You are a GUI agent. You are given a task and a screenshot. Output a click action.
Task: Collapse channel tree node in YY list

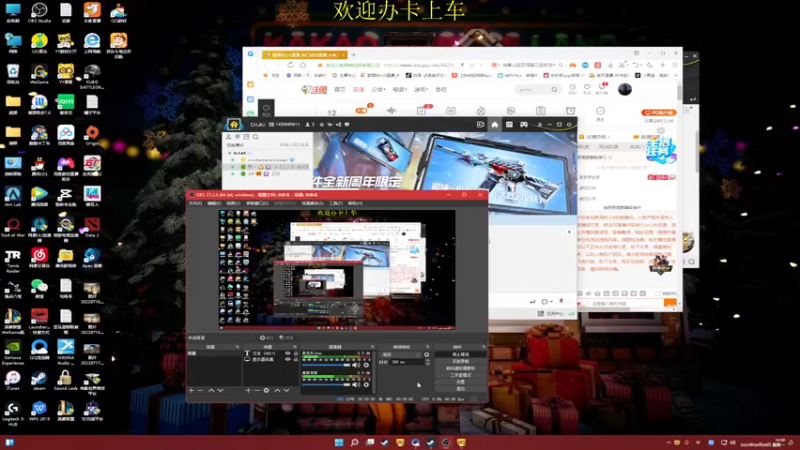pyautogui.click(x=230, y=153)
